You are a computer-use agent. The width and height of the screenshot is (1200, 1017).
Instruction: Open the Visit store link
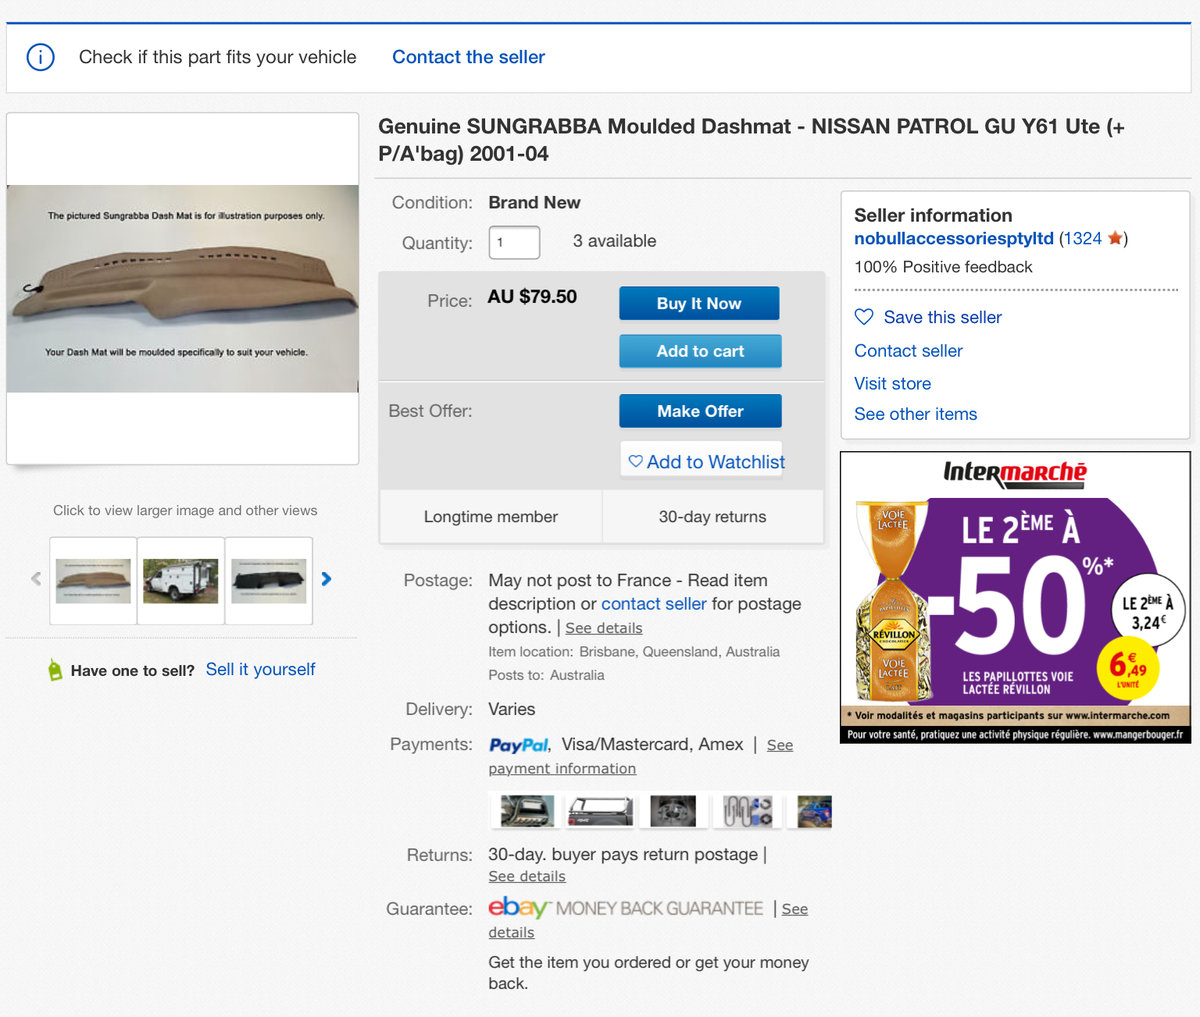pyautogui.click(x=892, y=383)
